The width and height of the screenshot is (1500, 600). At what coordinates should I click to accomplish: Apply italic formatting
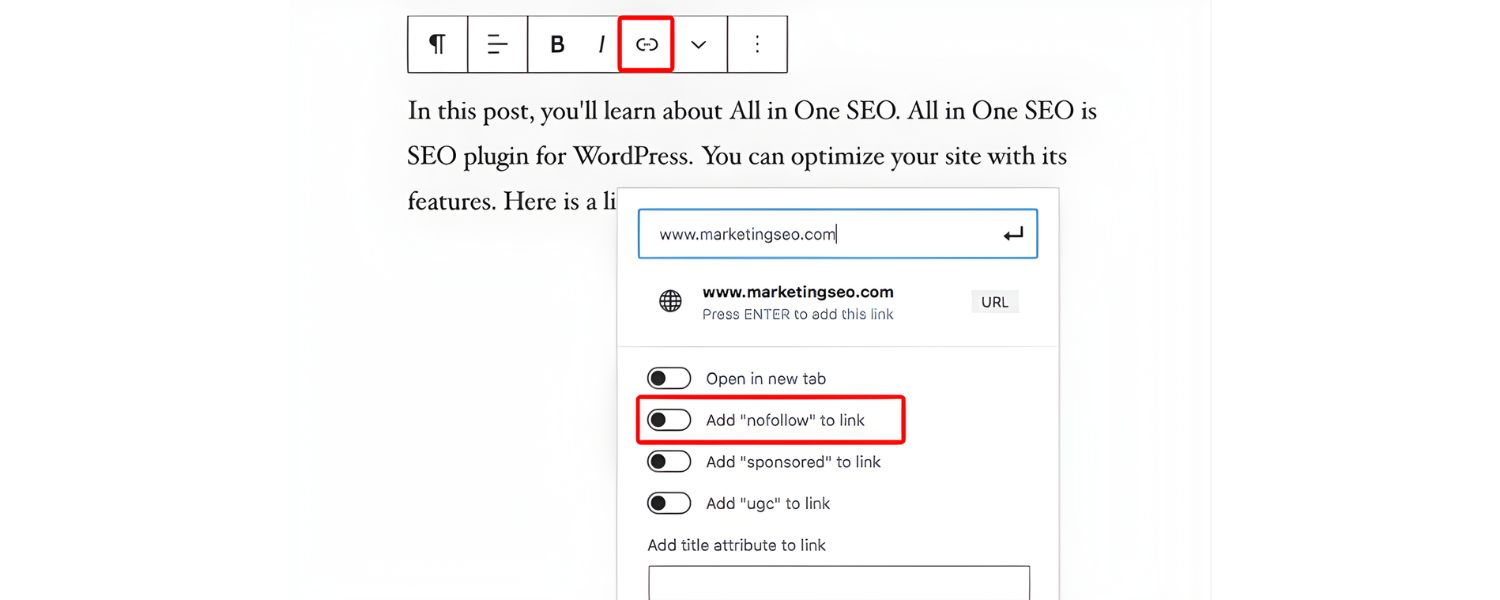tap(601, 44)
